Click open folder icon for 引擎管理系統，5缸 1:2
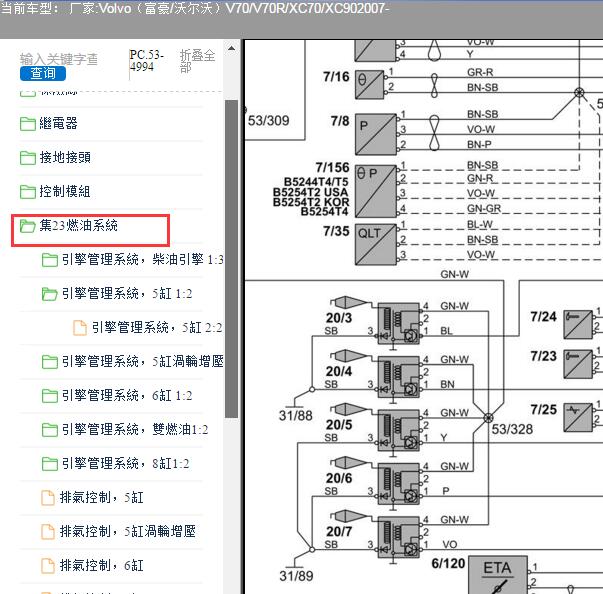The width and height of the screenshot is (603, 594). (50, 294)
